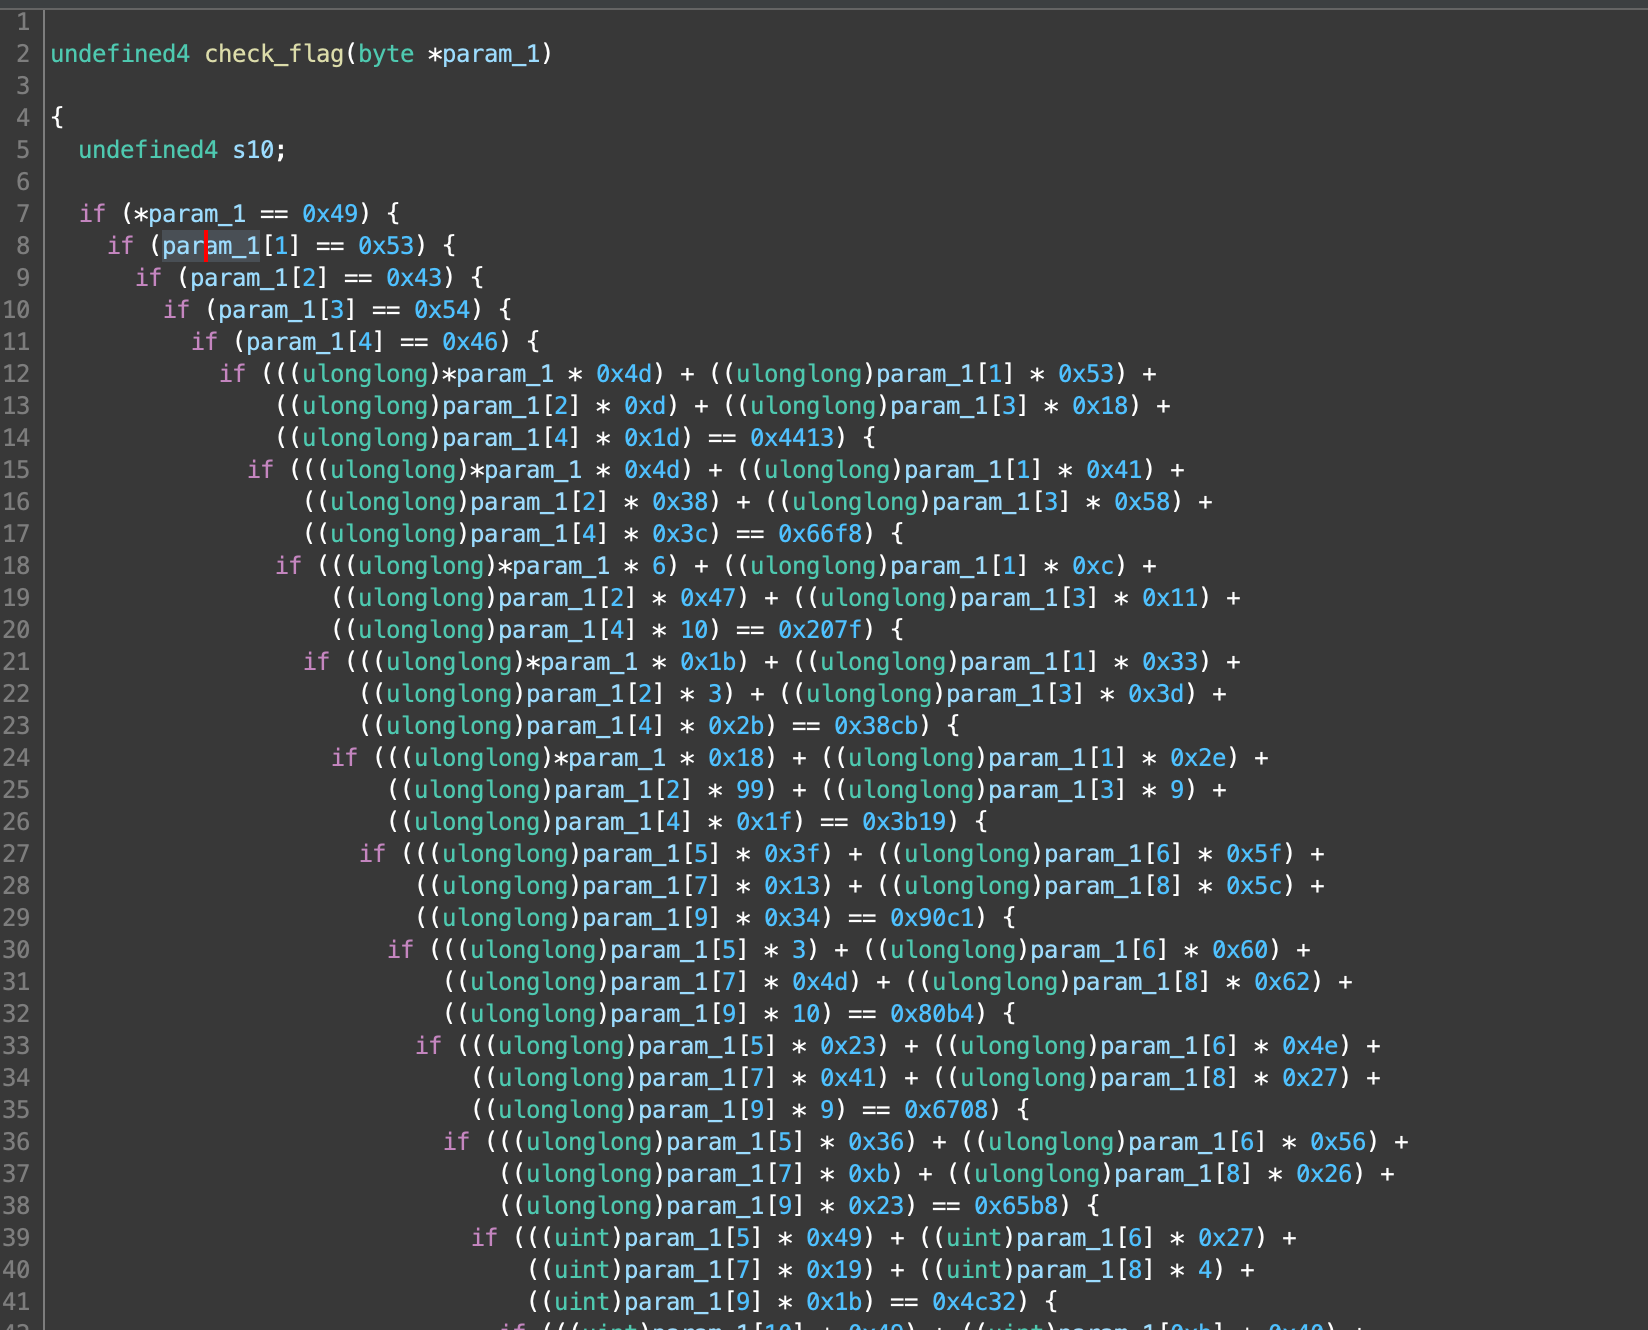Click the highlighted param_1 on line 8
Image resolution: width=1648 pixels, height=1330 pixels.
click(x=211, y=246)
